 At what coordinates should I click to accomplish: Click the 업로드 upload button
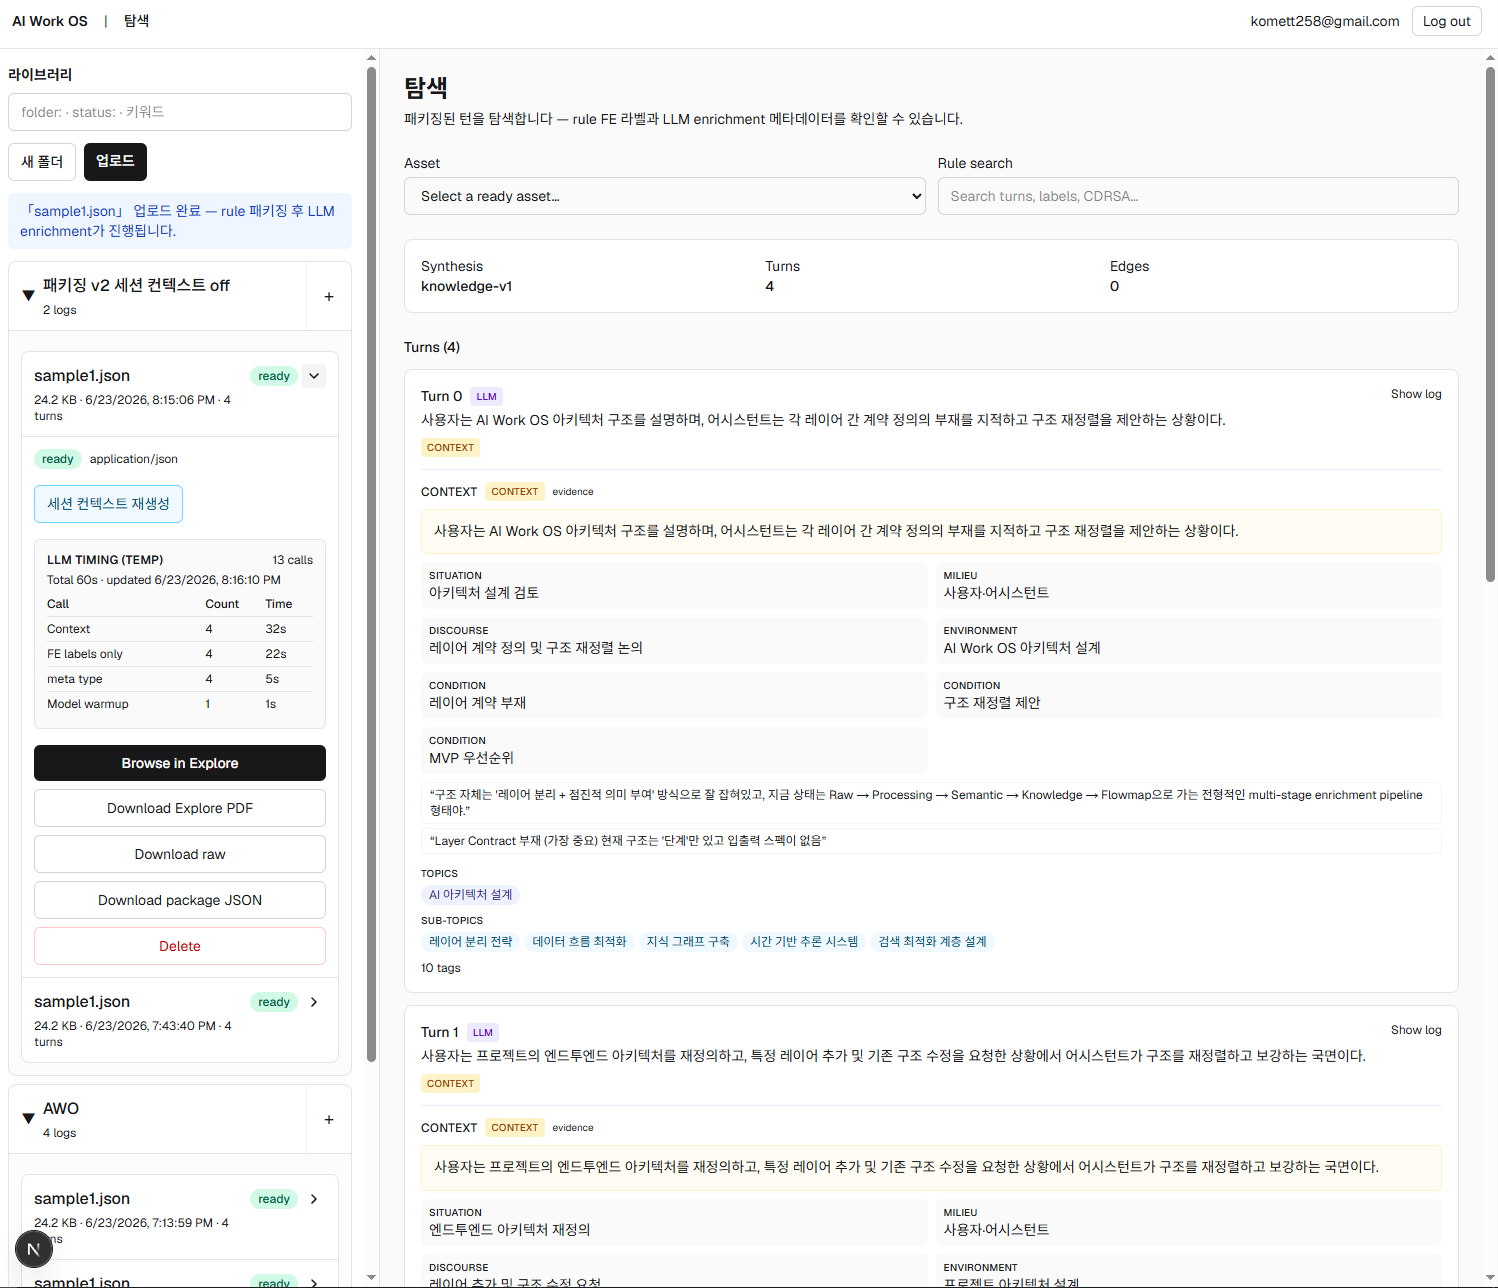115,162
